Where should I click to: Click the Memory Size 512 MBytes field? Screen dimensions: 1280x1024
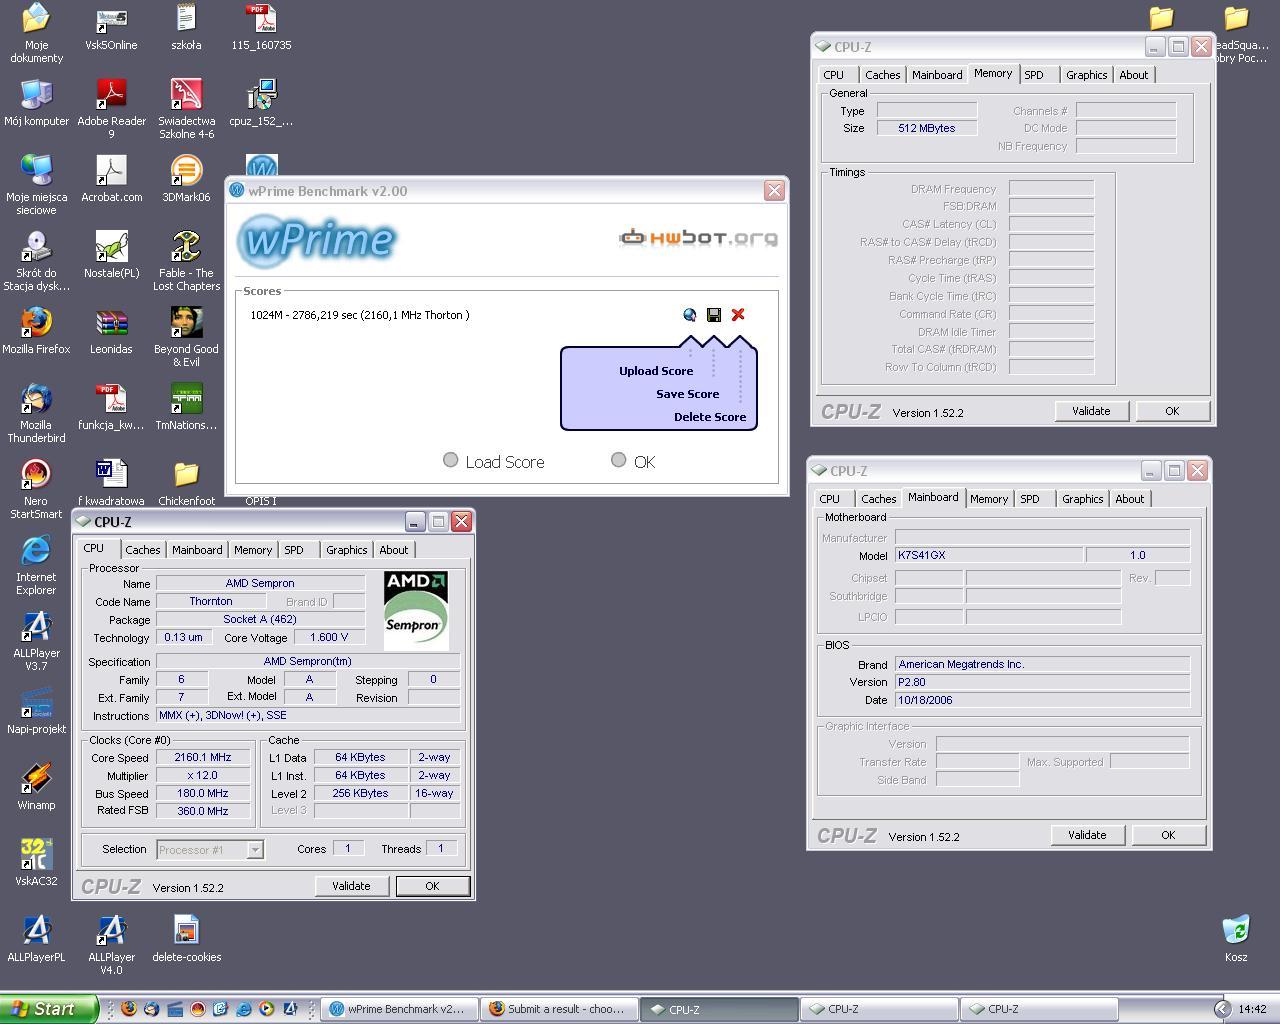pos(927,128)
